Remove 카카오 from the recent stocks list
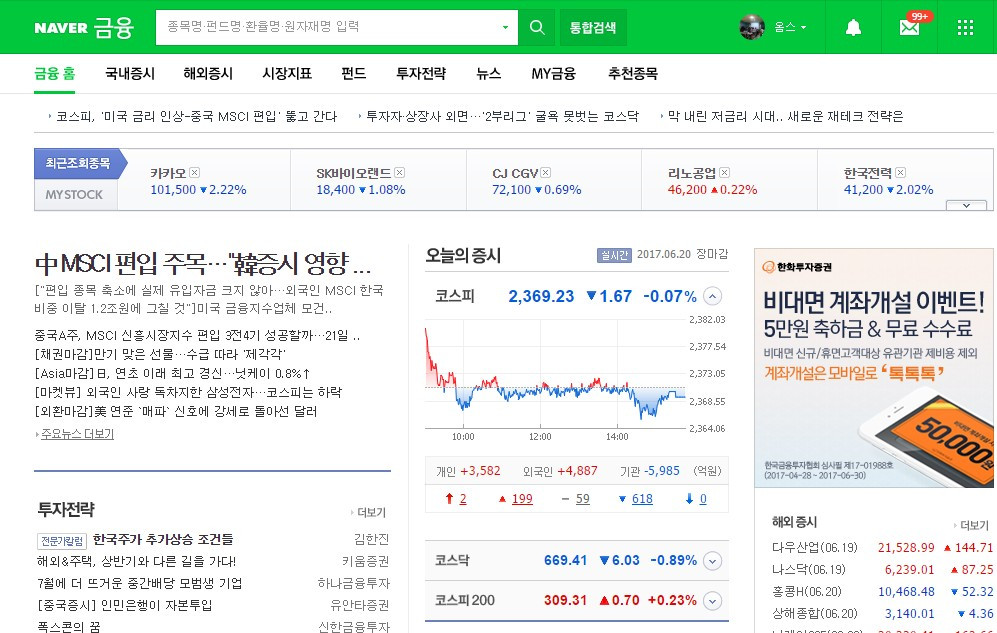 click(193, 172)
